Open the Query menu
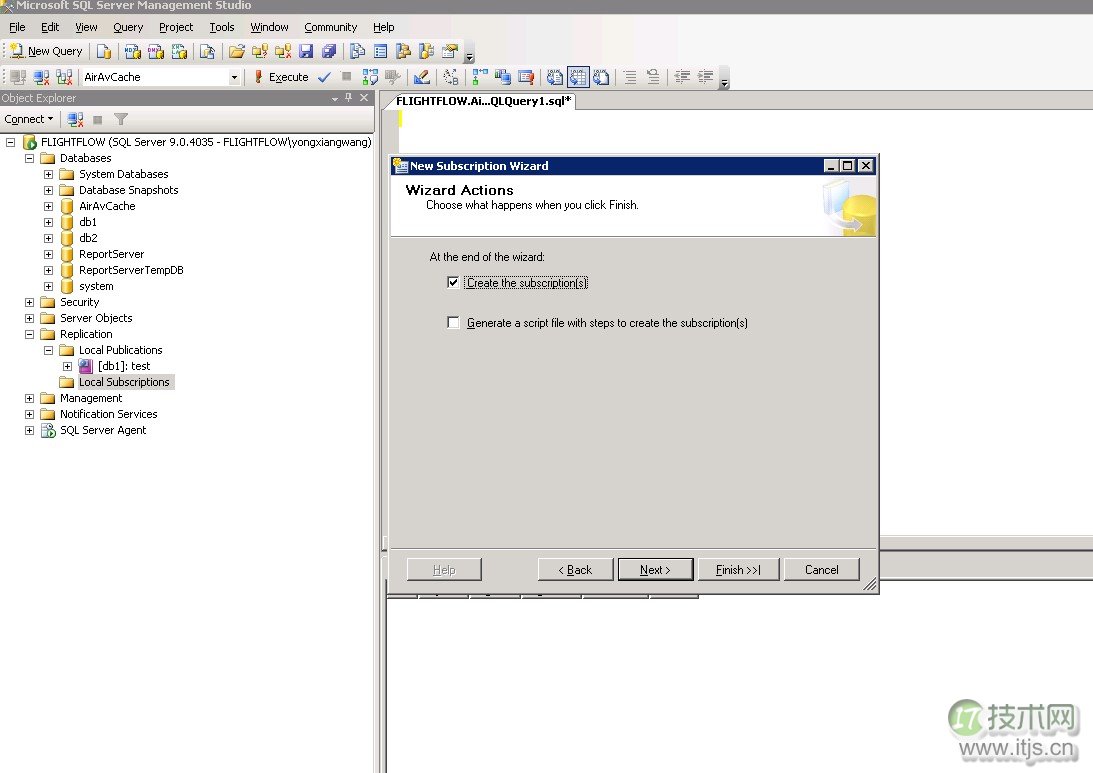This screenshot has height=773, width=1093. (x=128, y=27)
